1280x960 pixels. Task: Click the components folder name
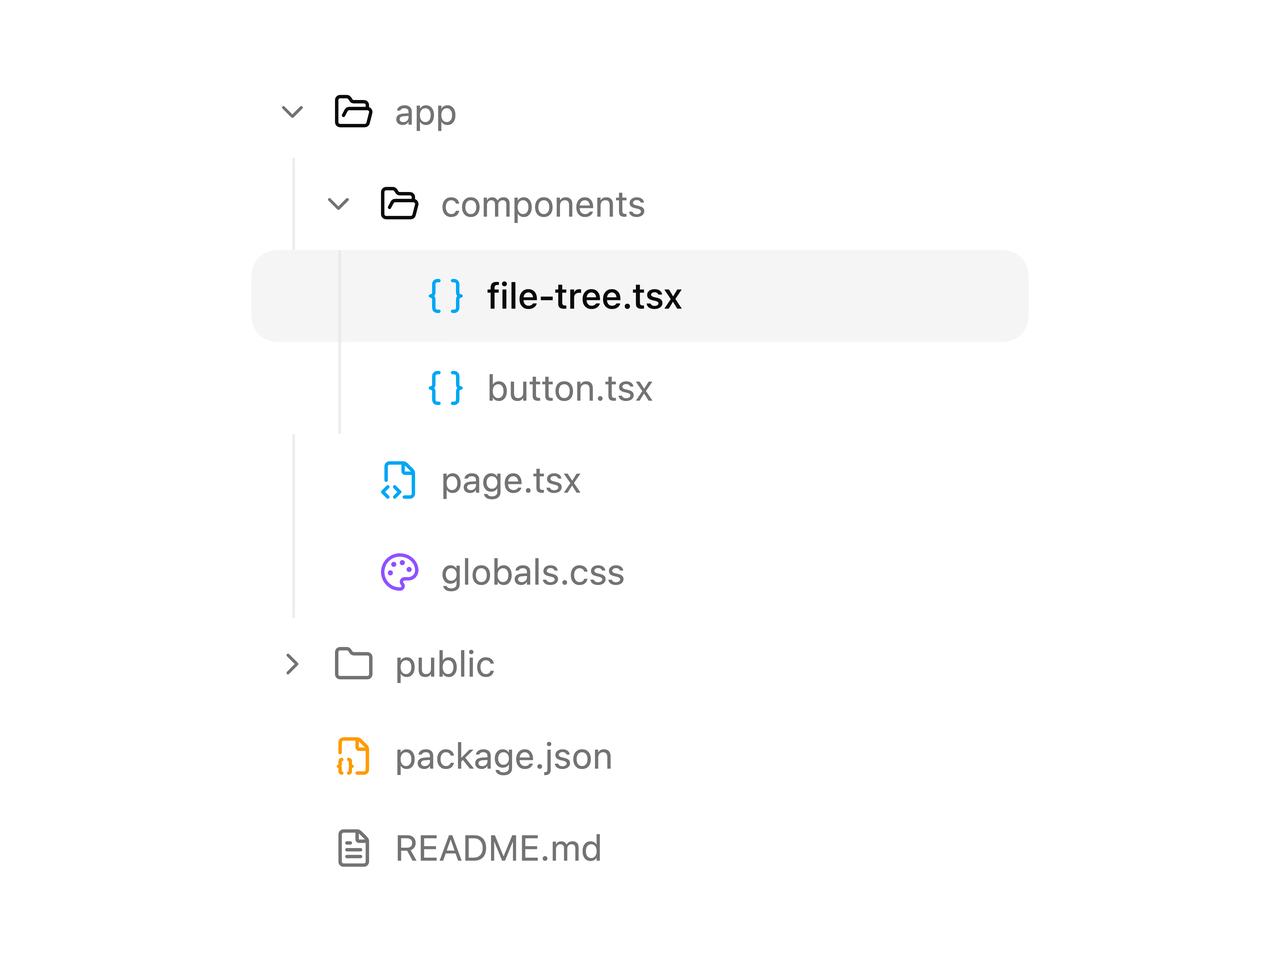(543, 205)
